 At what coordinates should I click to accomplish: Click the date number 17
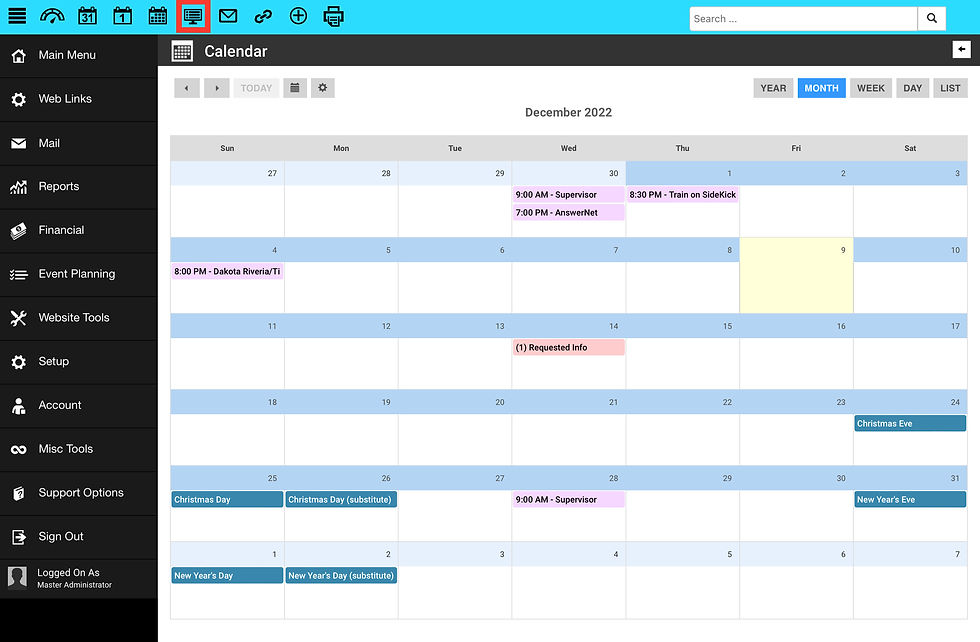point(955,326)
